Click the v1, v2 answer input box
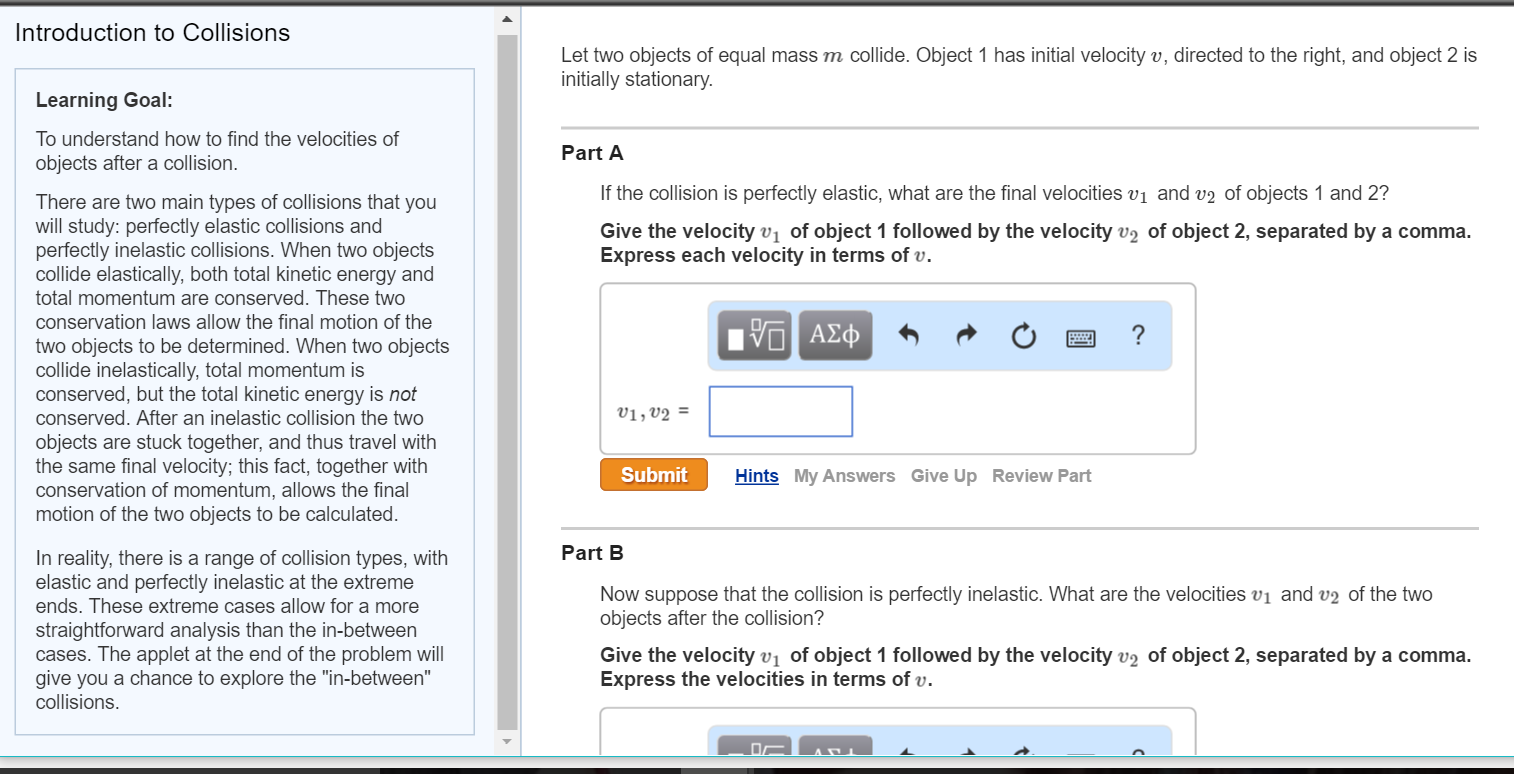The height and width of the screenshot is (774, 1514). (780, 411)
